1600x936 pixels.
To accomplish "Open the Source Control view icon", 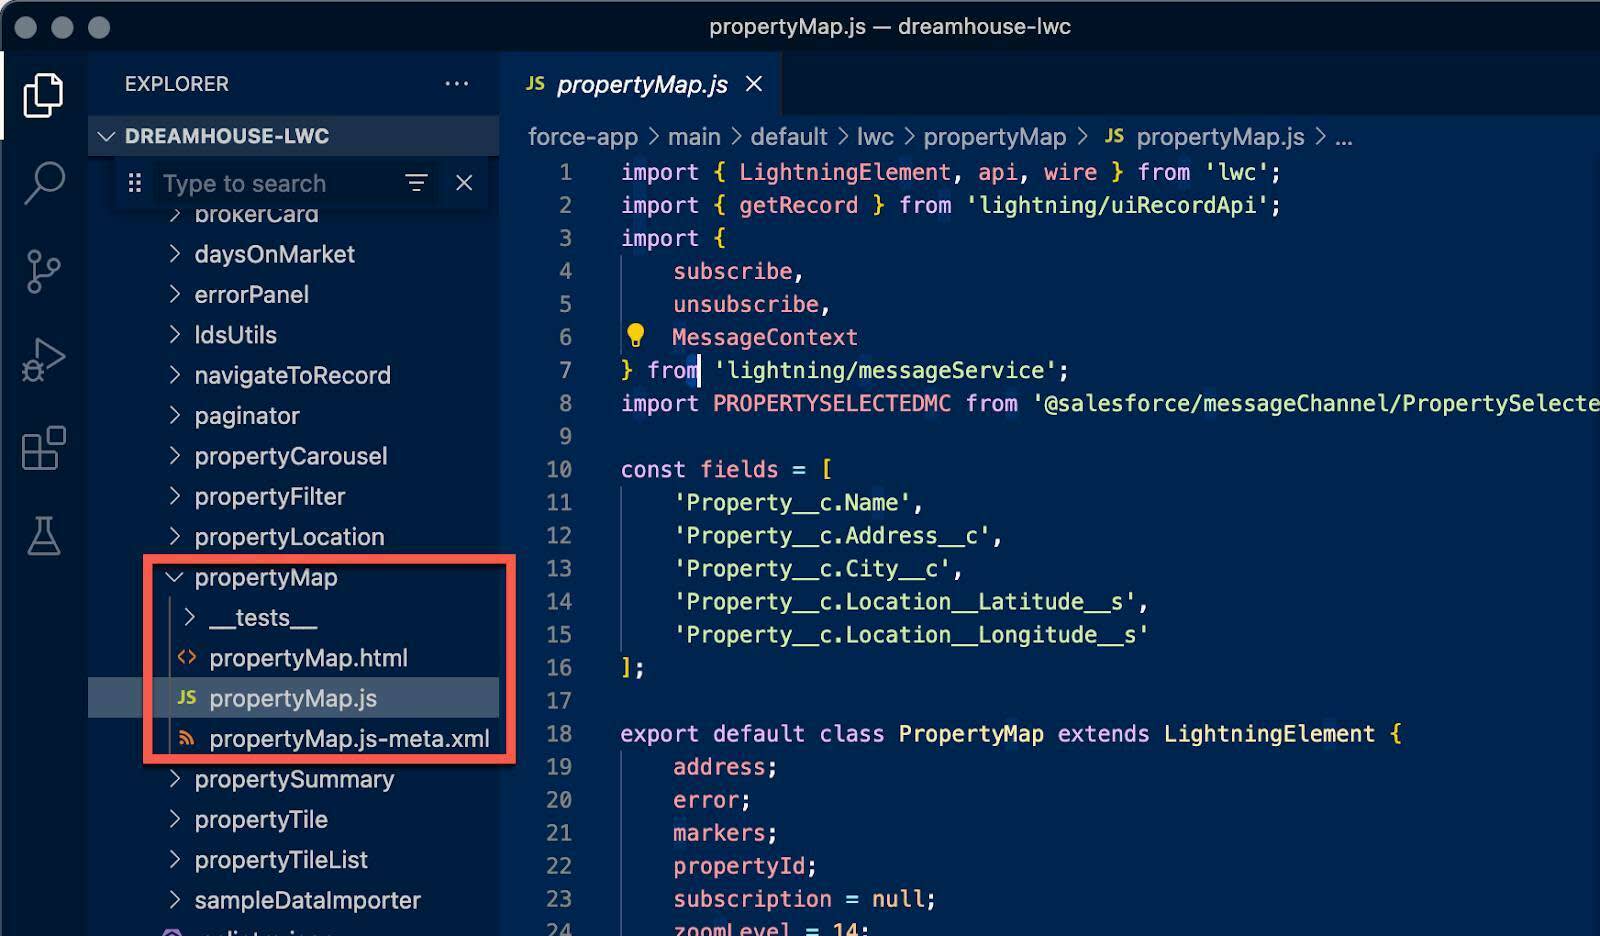I will point(43,271).
